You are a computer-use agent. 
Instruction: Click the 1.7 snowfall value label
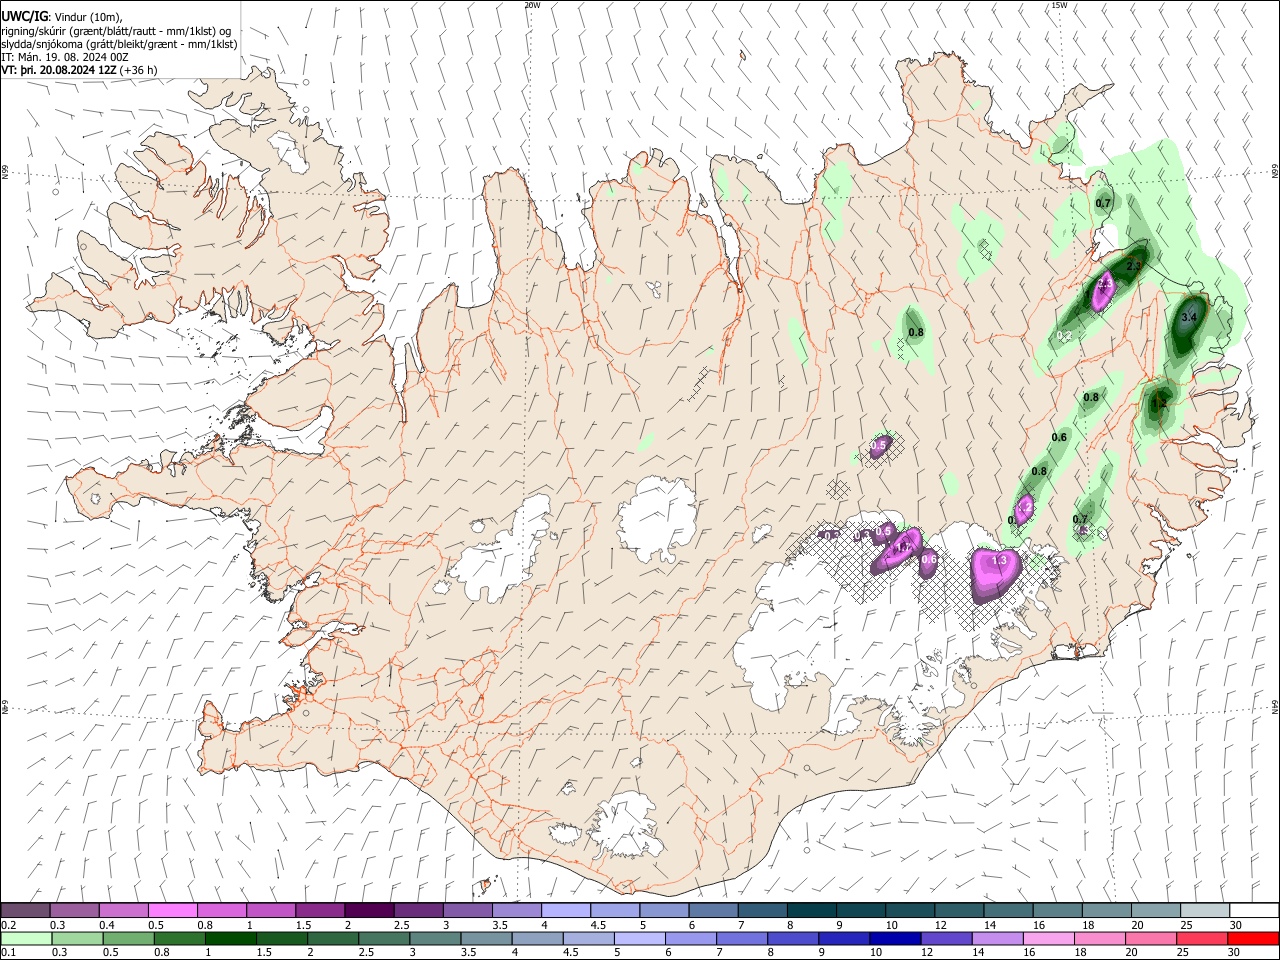903,547
